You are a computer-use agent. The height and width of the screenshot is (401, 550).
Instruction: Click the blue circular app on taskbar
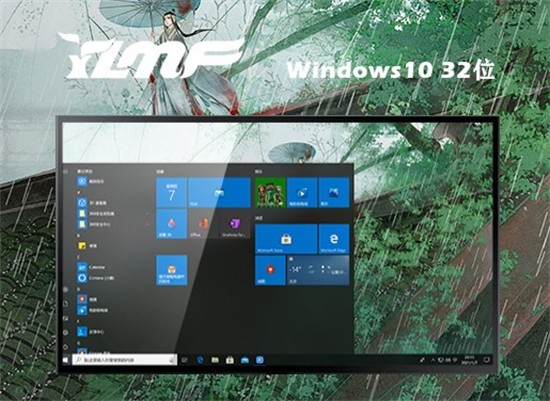[x=260, y=360]
